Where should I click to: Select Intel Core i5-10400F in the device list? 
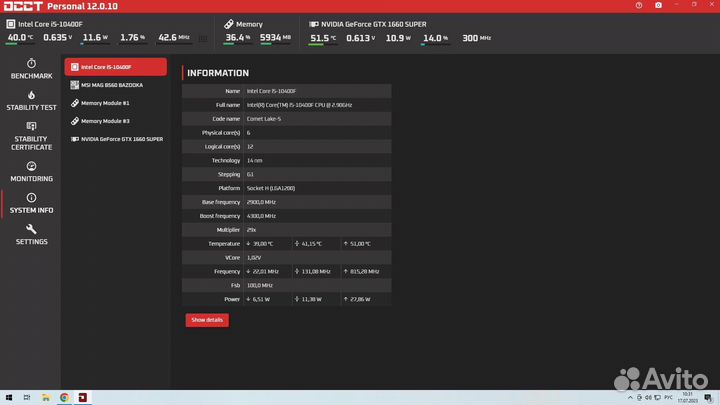tap(116, 67)
